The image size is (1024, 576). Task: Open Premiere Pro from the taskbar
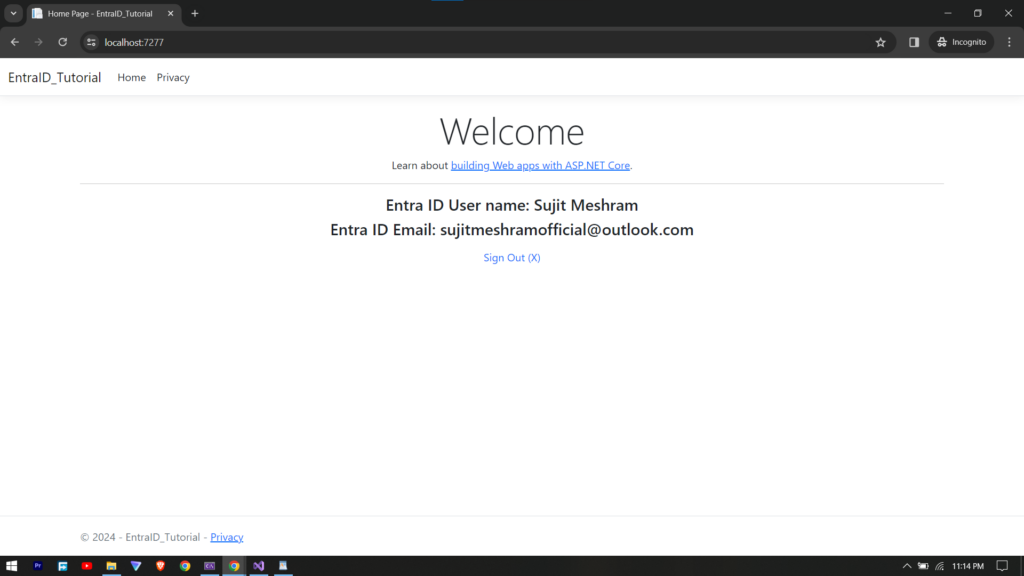tap(38, 566)
